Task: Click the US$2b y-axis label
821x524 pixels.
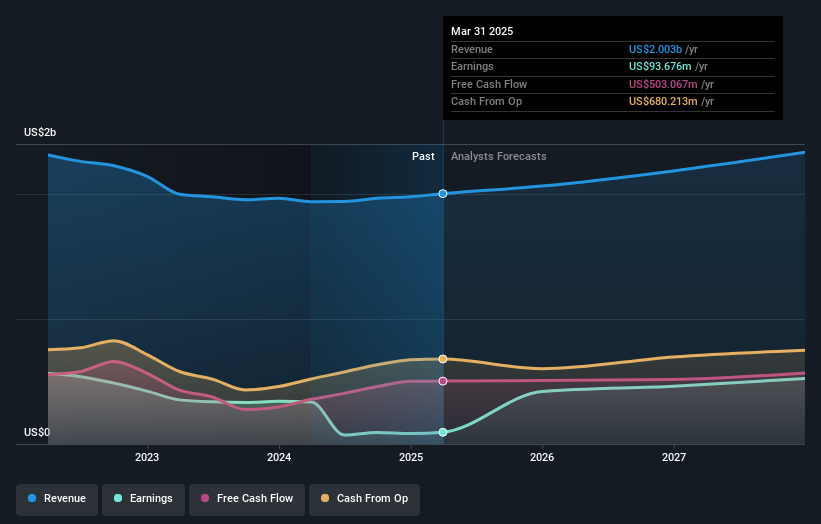Action: (40, 132)
